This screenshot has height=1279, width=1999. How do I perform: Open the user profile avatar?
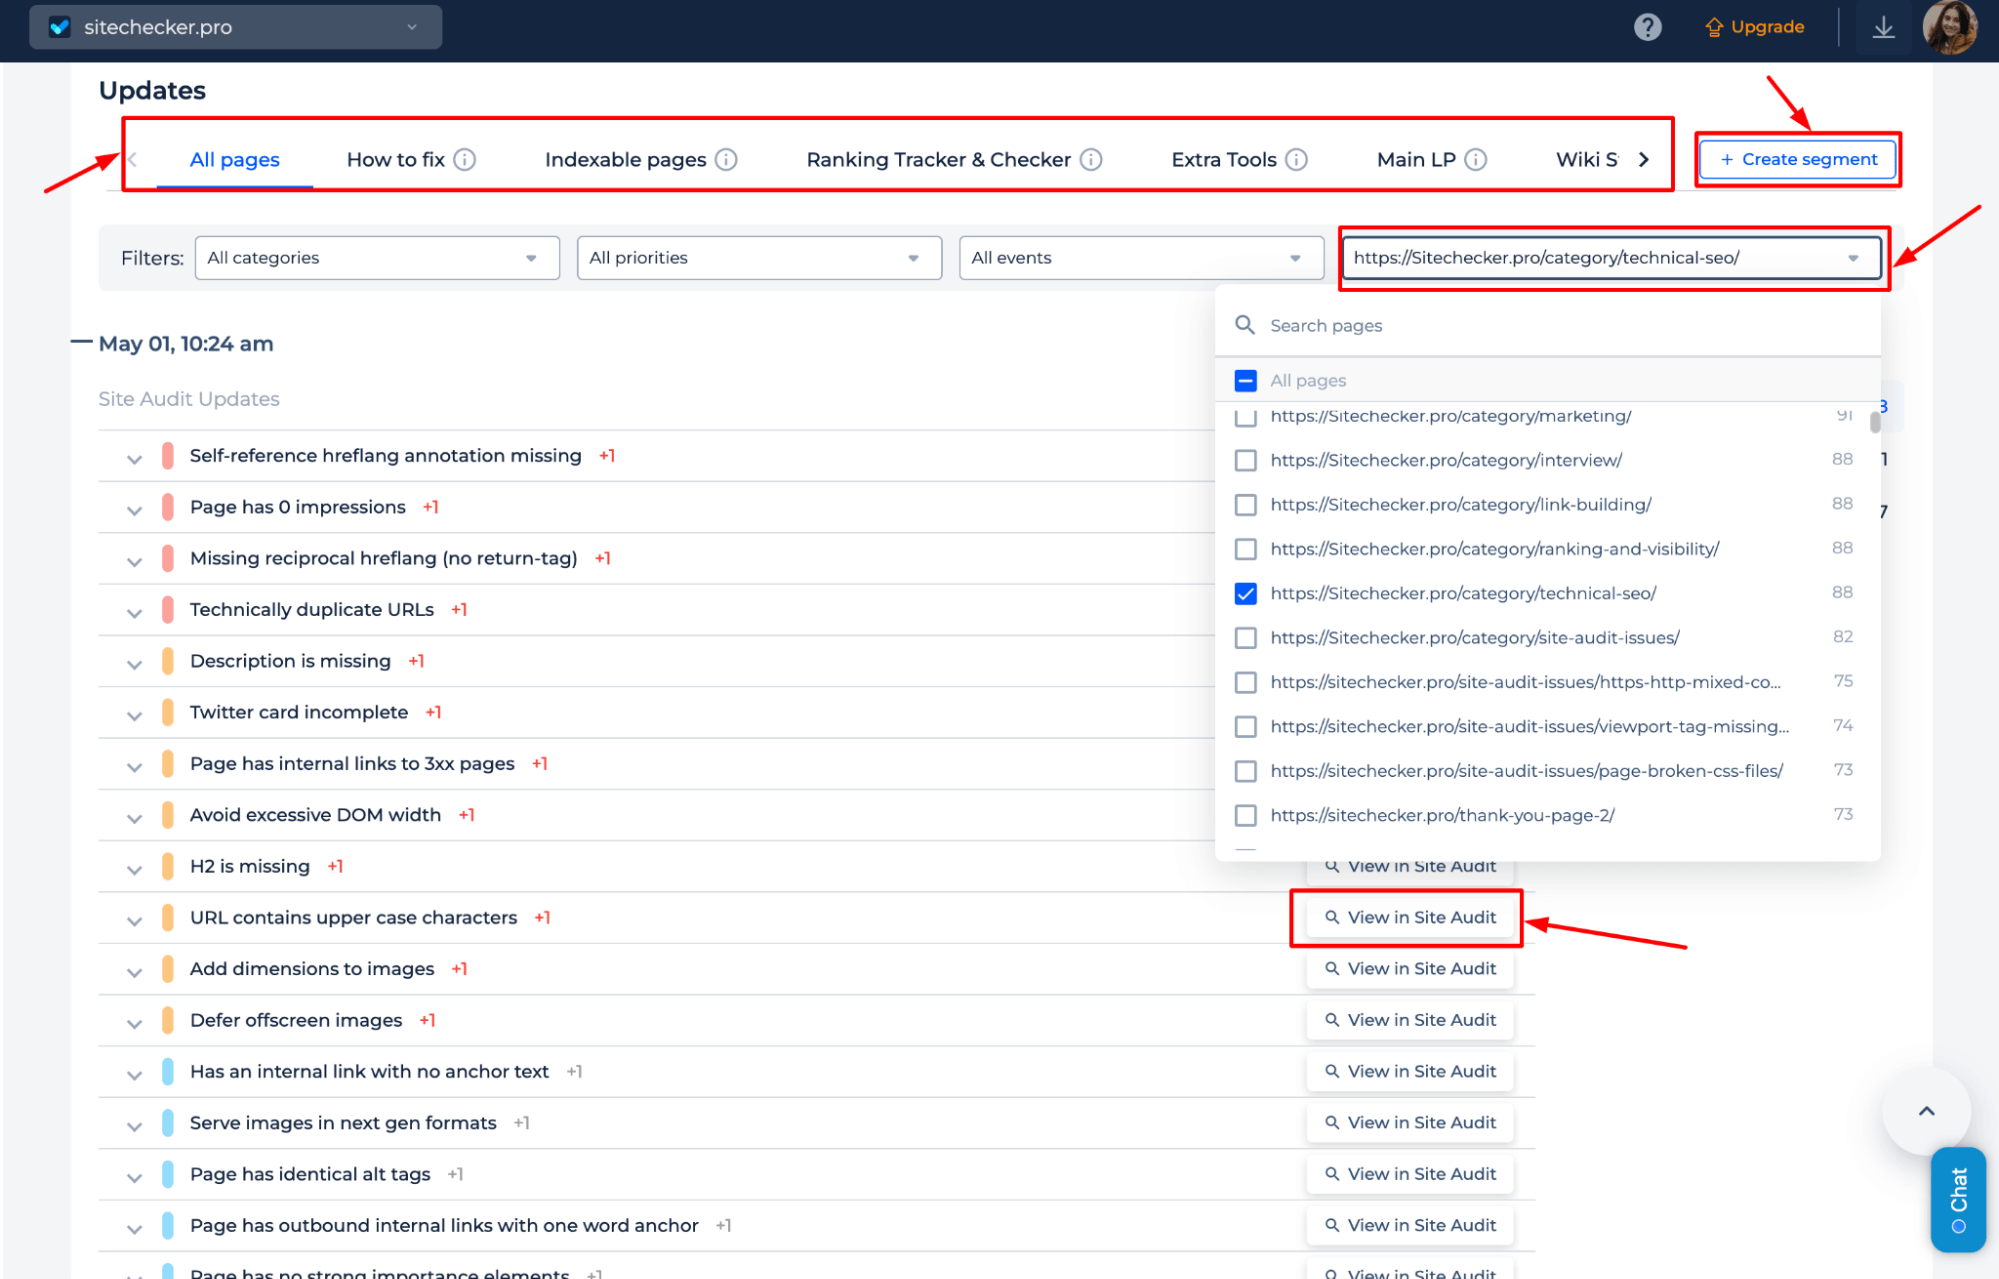(1949, 27)
